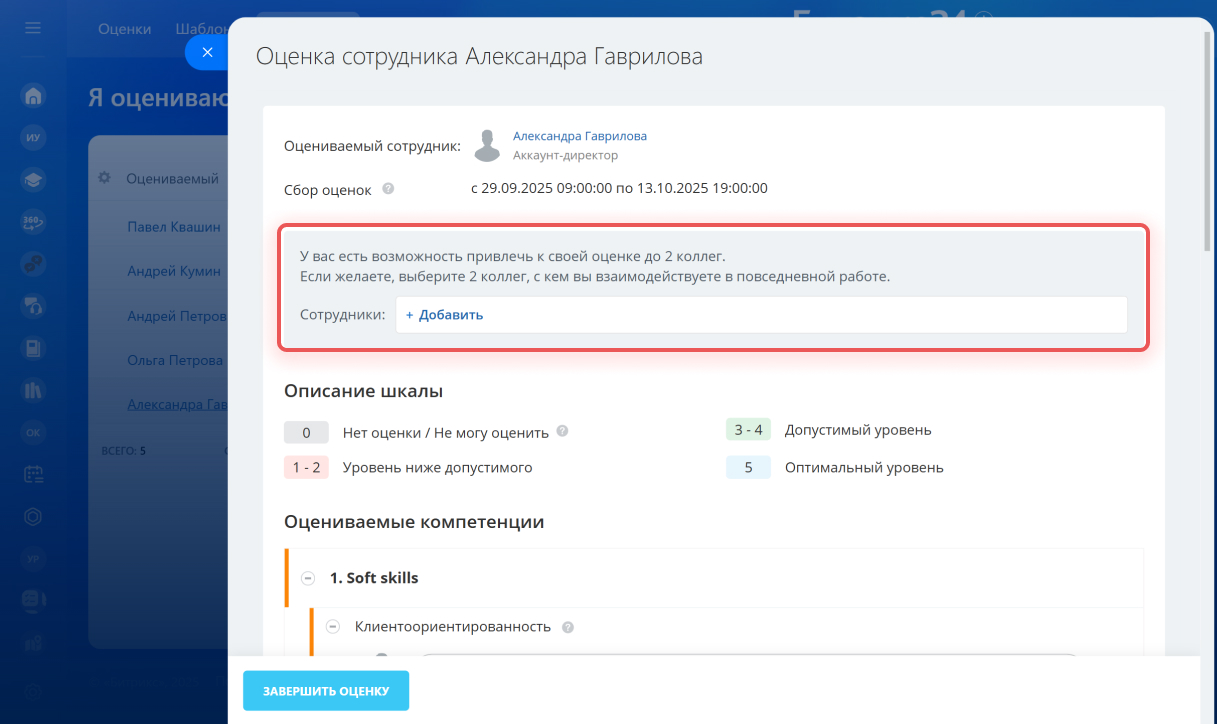Open grid settings gear next to Оцениваемый

[104, 178]
